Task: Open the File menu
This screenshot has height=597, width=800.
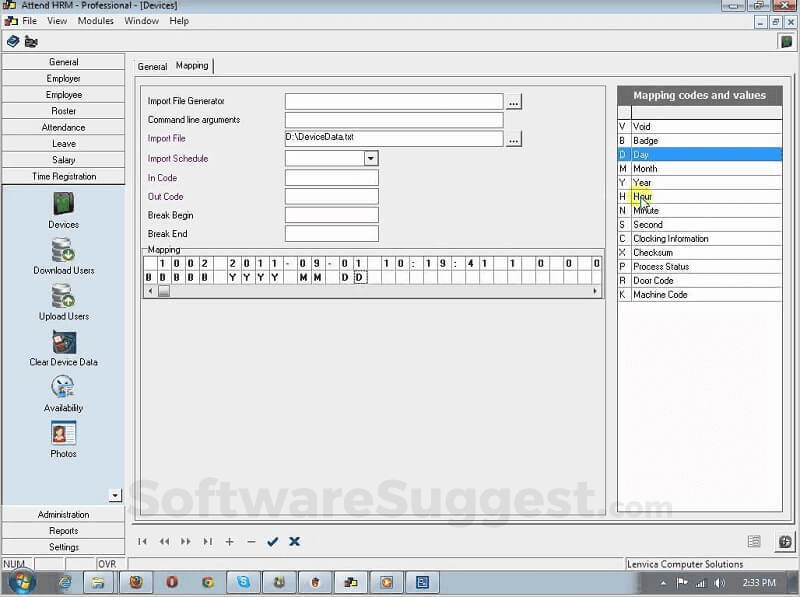Action: tap(29, 20)
